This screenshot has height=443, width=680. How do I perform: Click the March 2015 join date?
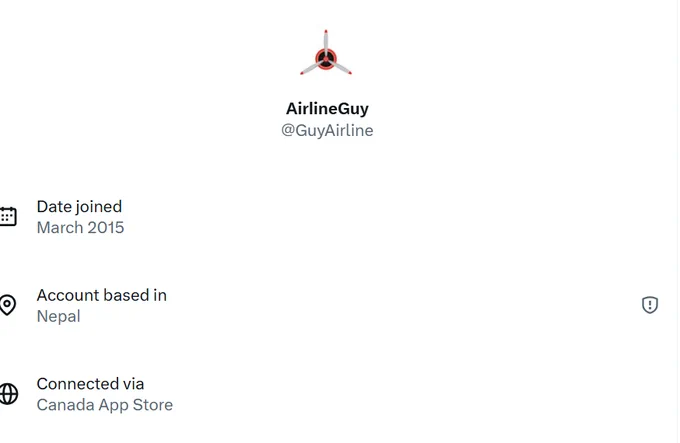81,228
